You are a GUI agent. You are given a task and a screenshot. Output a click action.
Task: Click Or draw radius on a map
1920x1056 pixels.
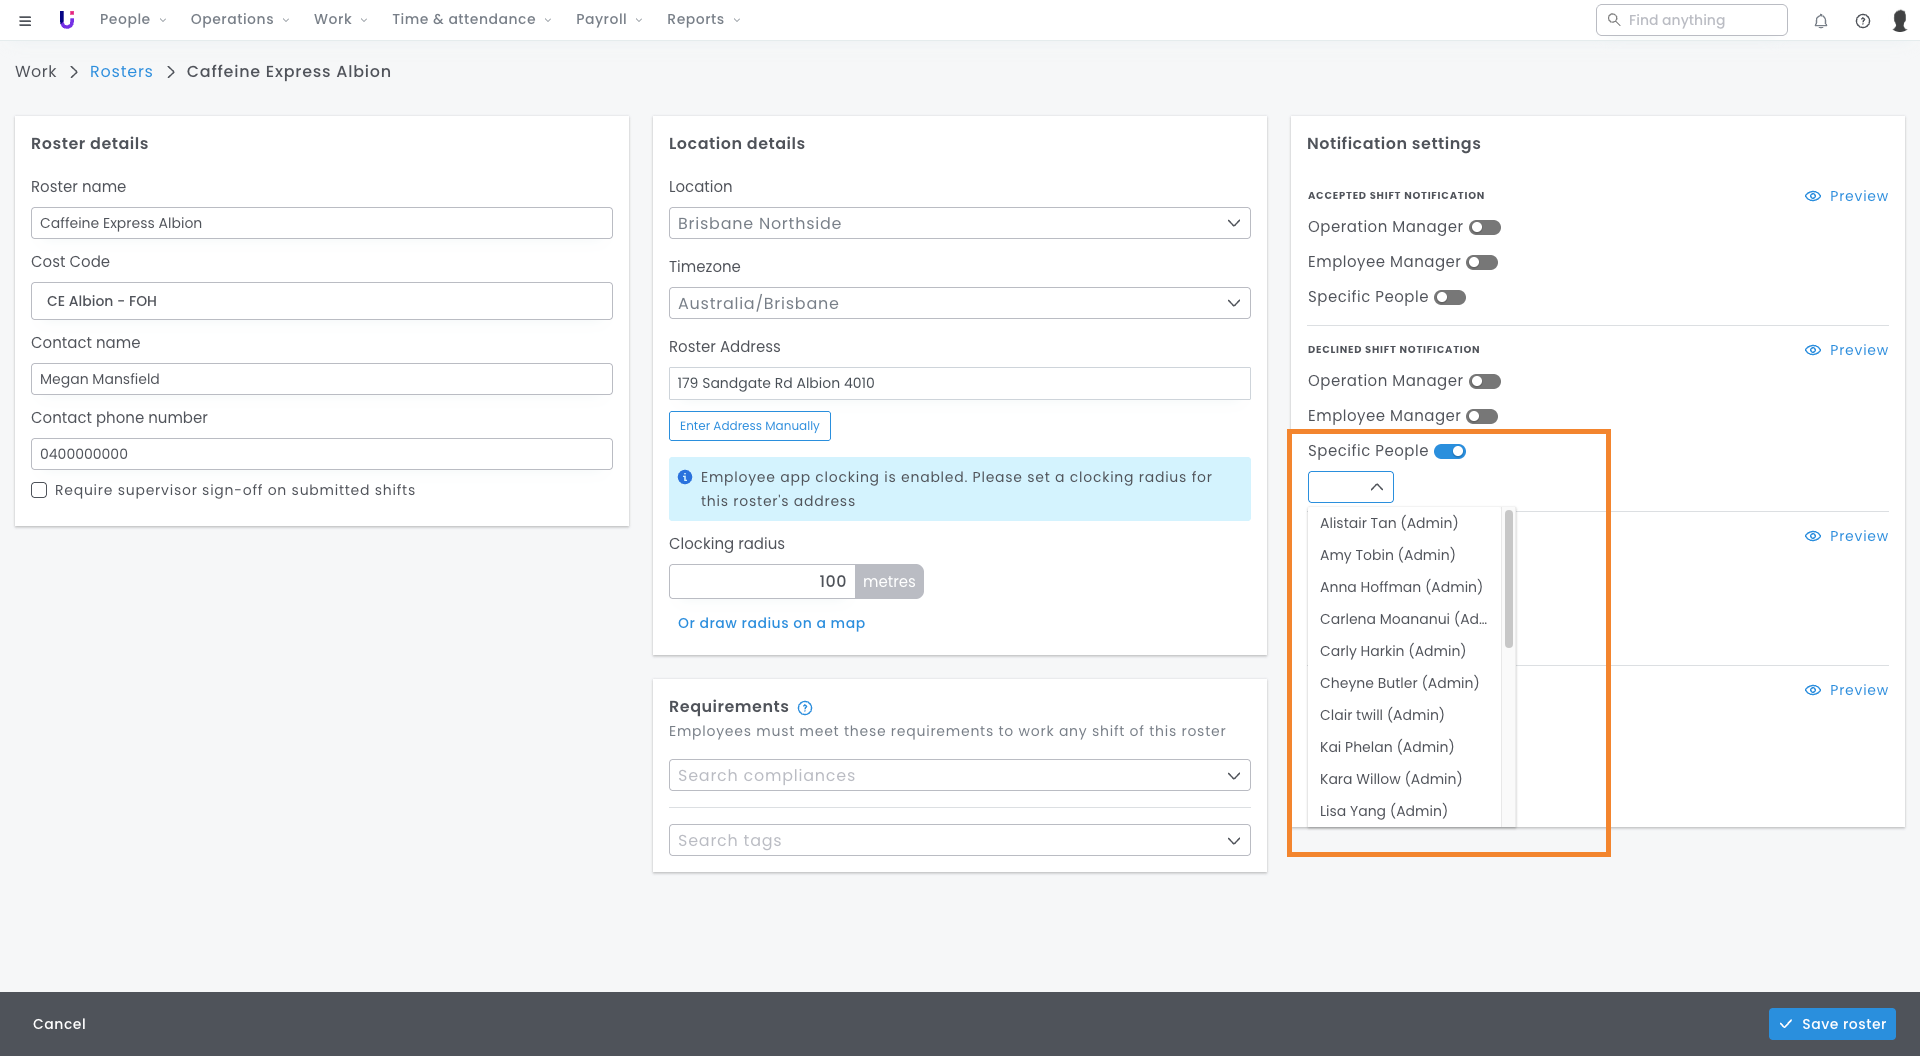coord(771,623)
